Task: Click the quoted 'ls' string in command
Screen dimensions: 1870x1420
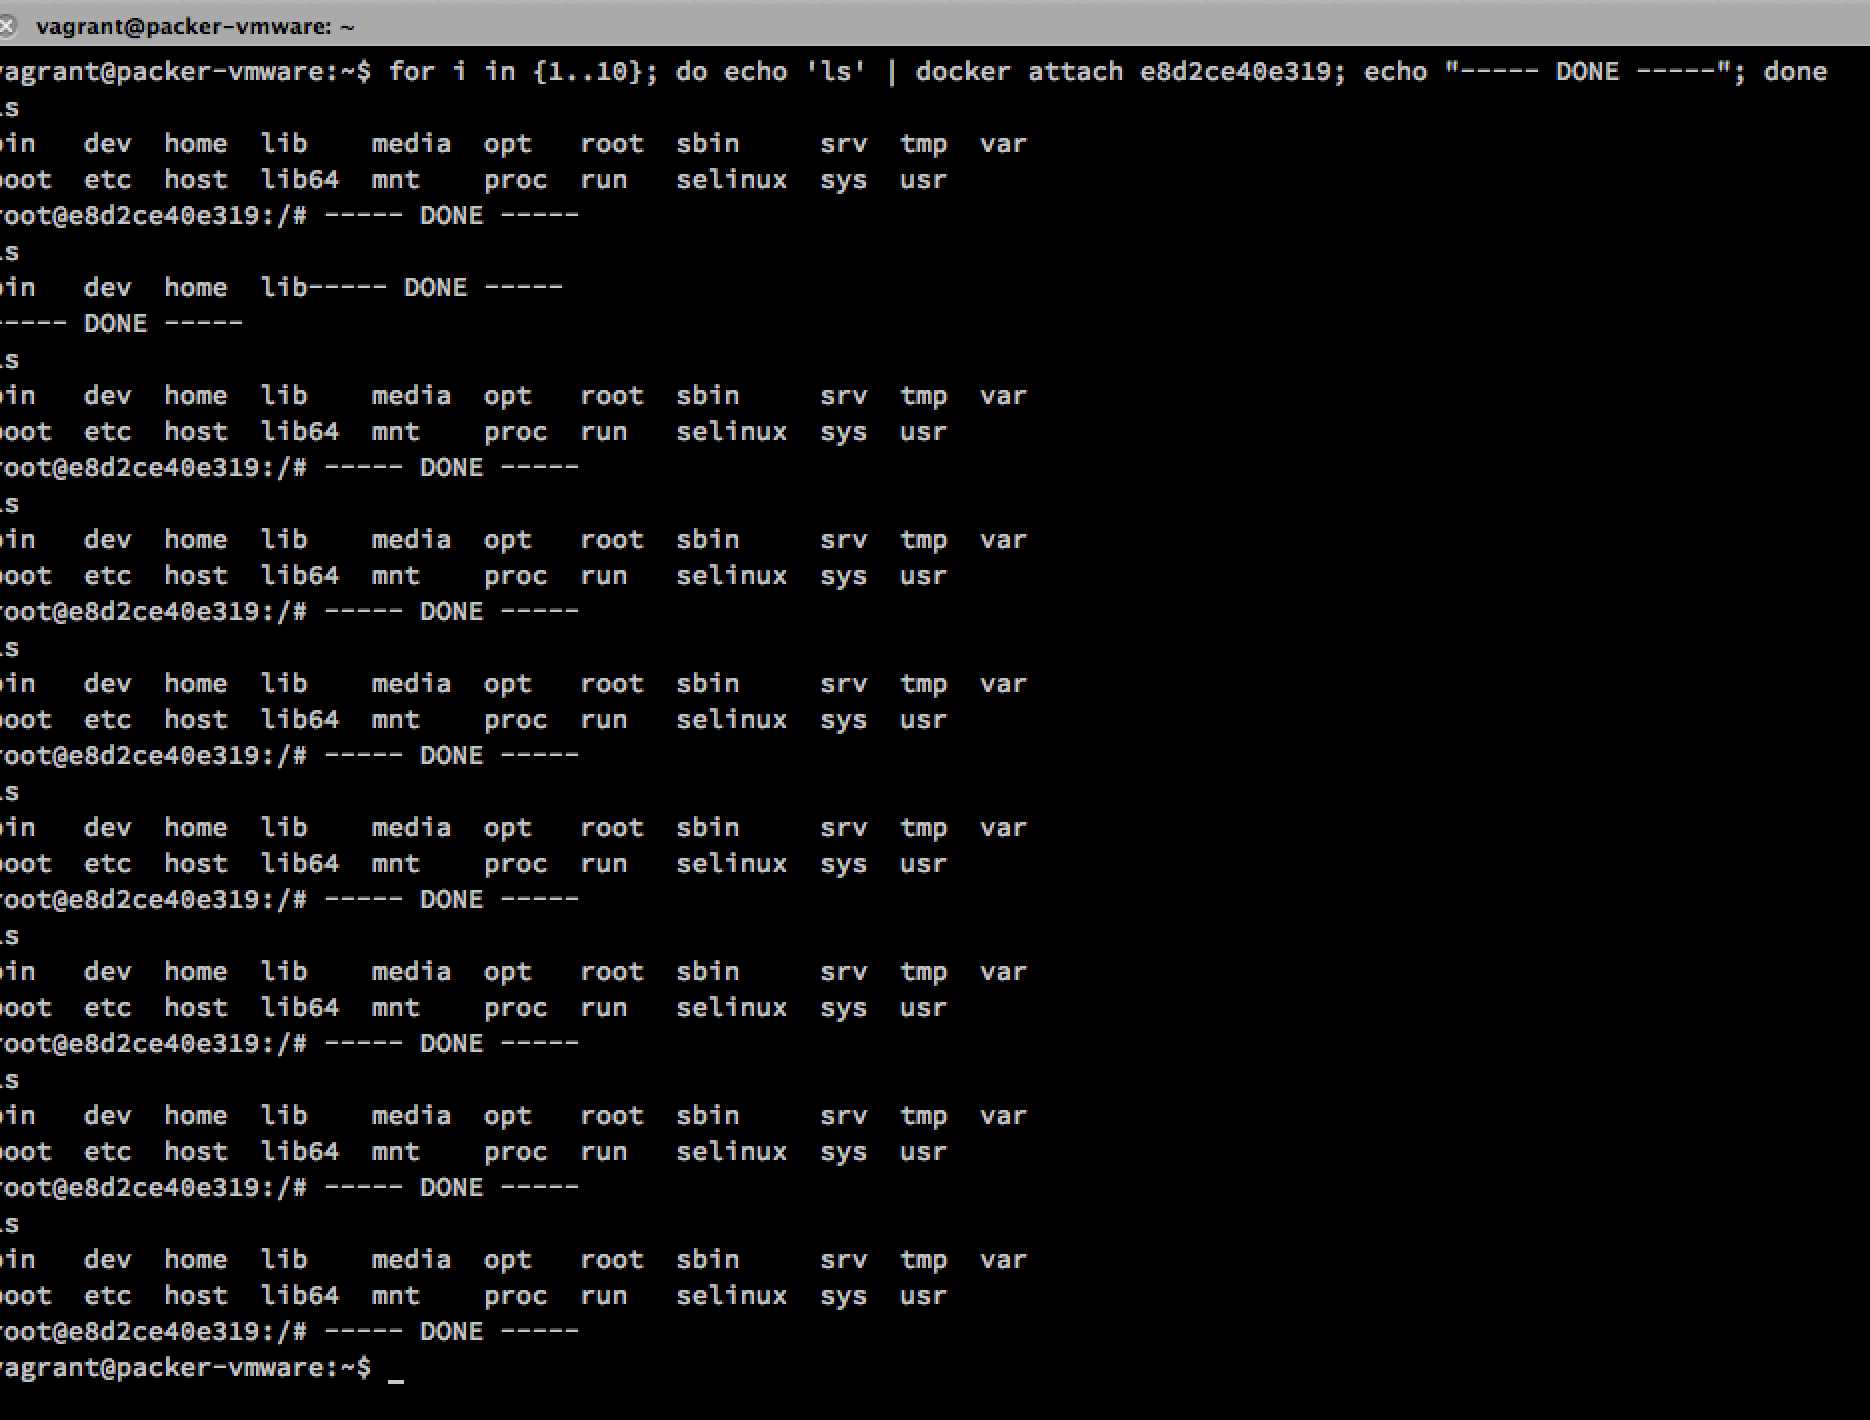Action: [835, 72]
